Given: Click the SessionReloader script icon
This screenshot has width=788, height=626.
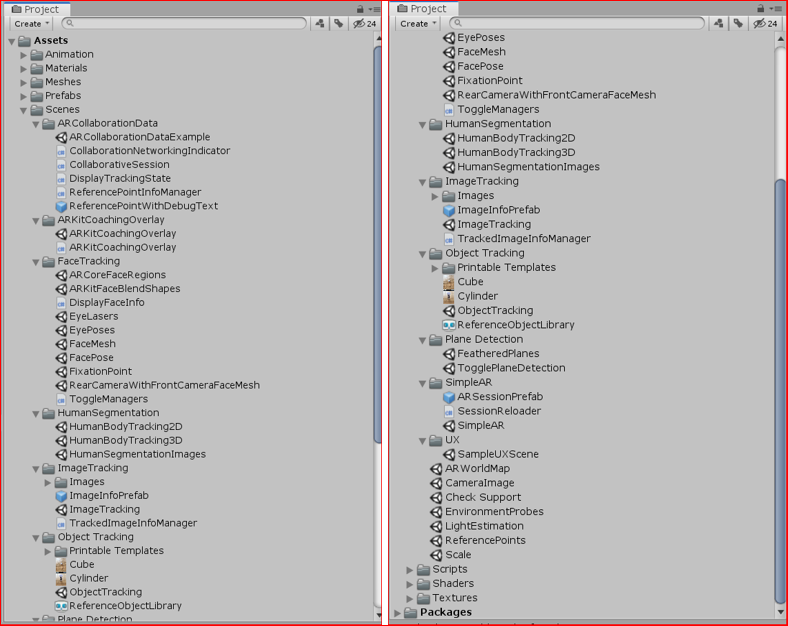Looking at the screenshot, I should pos(449,411).
